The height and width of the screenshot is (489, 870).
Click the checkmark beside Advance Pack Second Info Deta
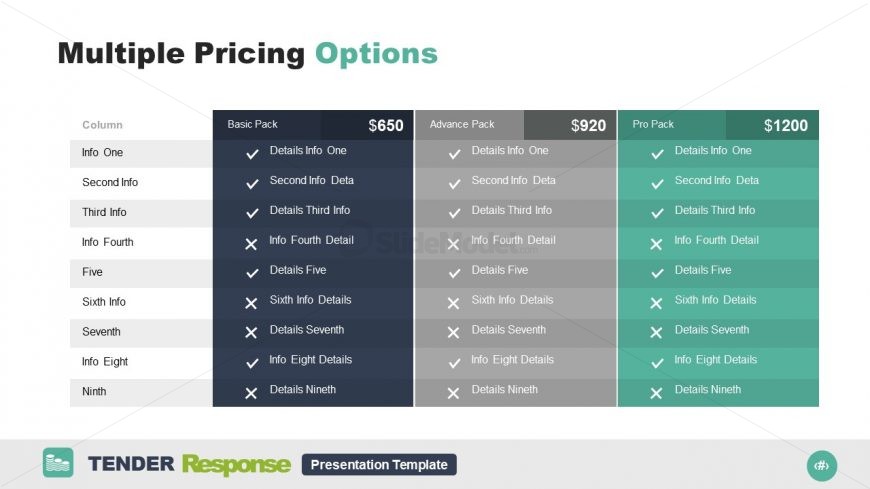coord(454,184)
